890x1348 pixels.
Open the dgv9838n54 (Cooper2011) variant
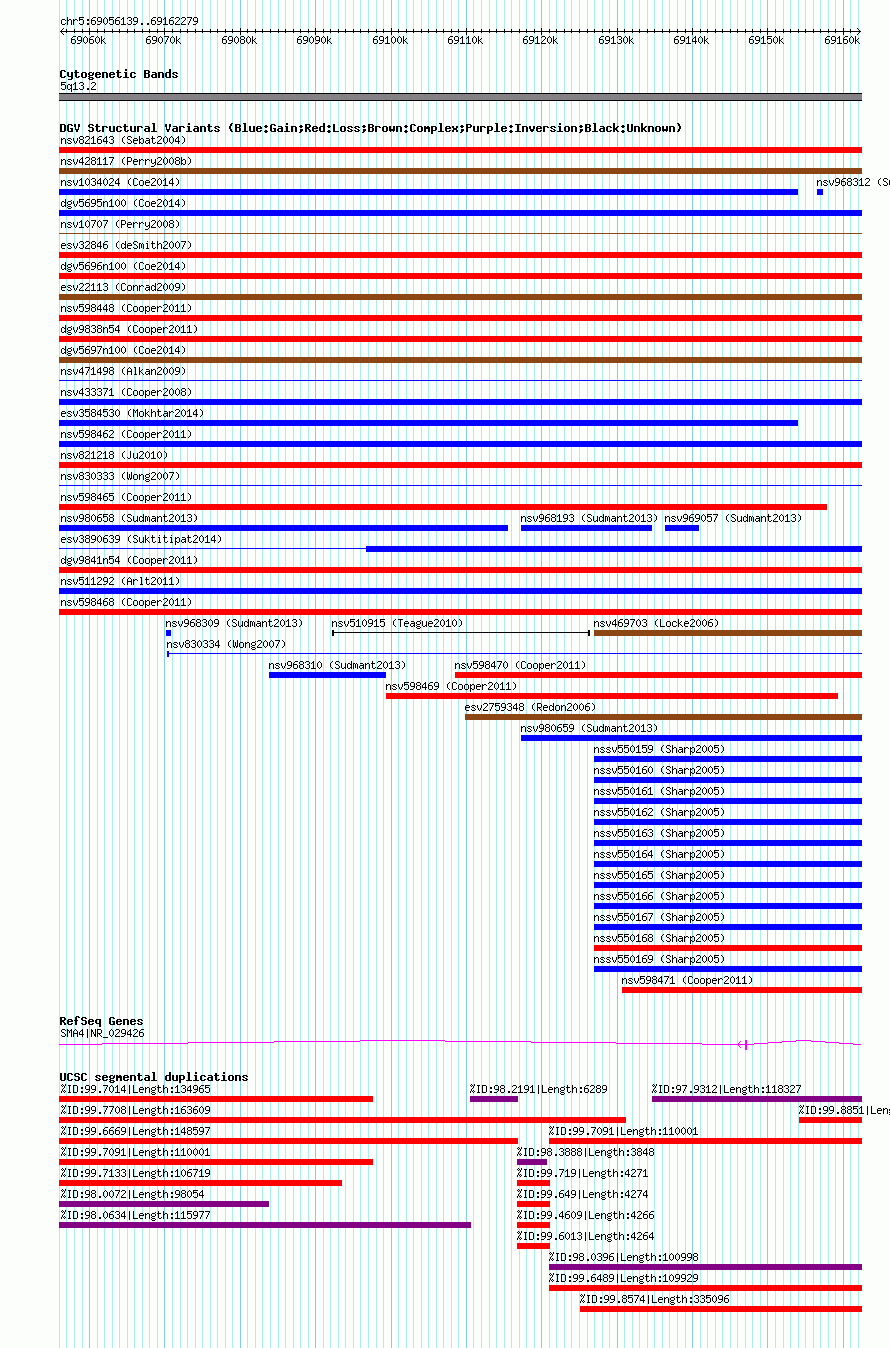coord(129,329)
